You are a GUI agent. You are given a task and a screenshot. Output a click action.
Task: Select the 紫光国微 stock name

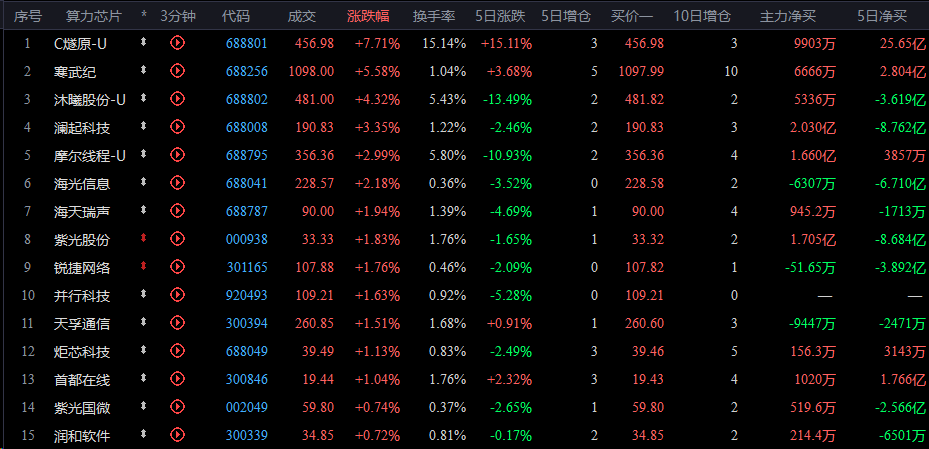point(81,408)
